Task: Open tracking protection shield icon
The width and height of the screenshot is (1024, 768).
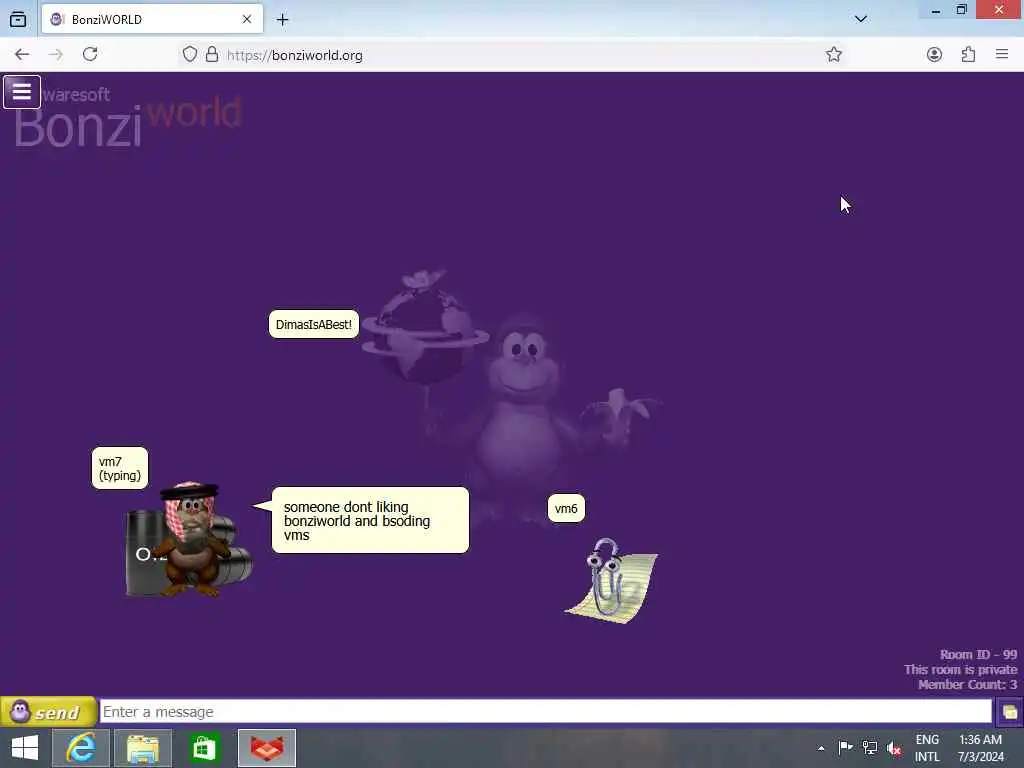Action: click(x=189, y=54)
